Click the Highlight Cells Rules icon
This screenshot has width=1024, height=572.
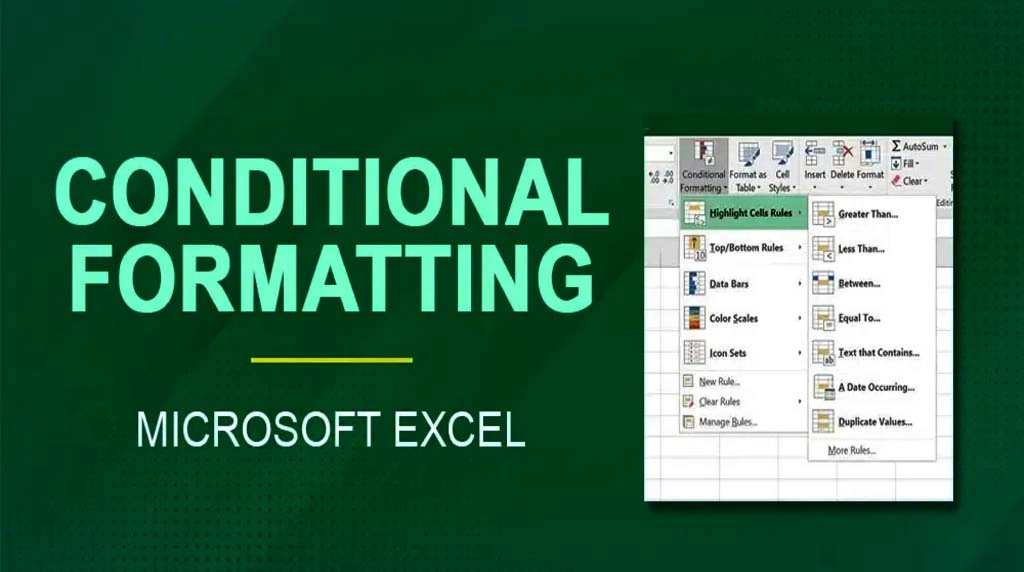(694, 213)
